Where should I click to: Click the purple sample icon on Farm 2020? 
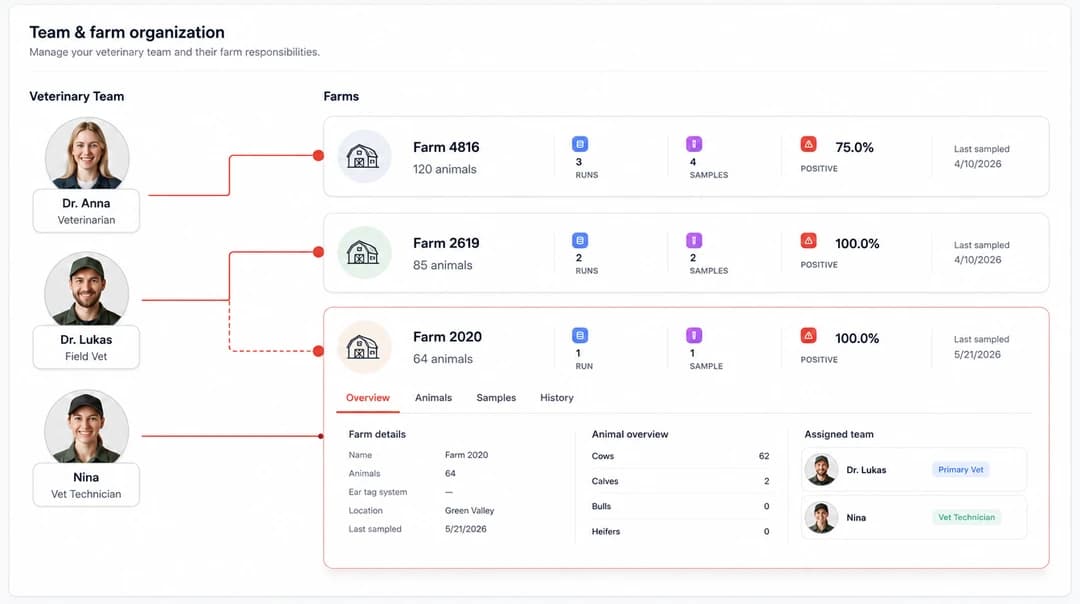click(694, 335)
